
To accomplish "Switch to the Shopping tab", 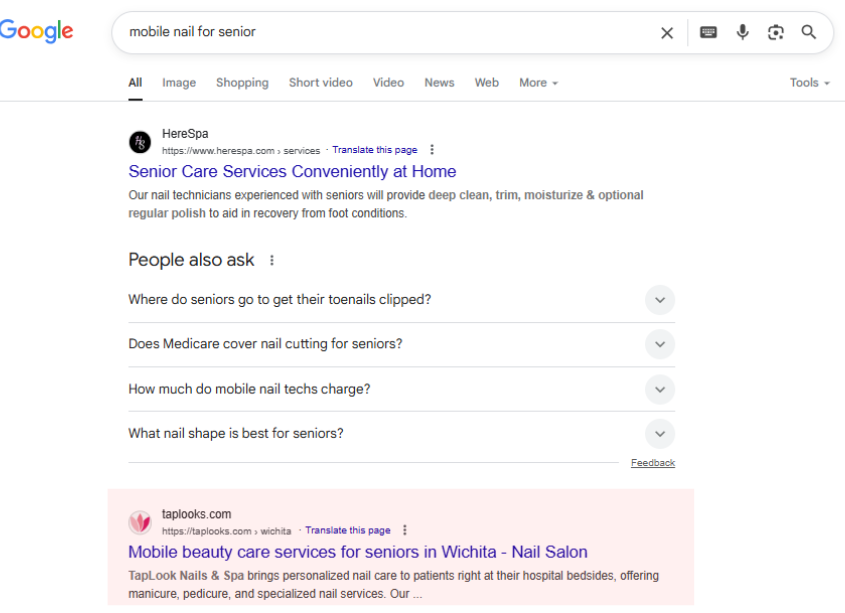I will click(242, 82).
